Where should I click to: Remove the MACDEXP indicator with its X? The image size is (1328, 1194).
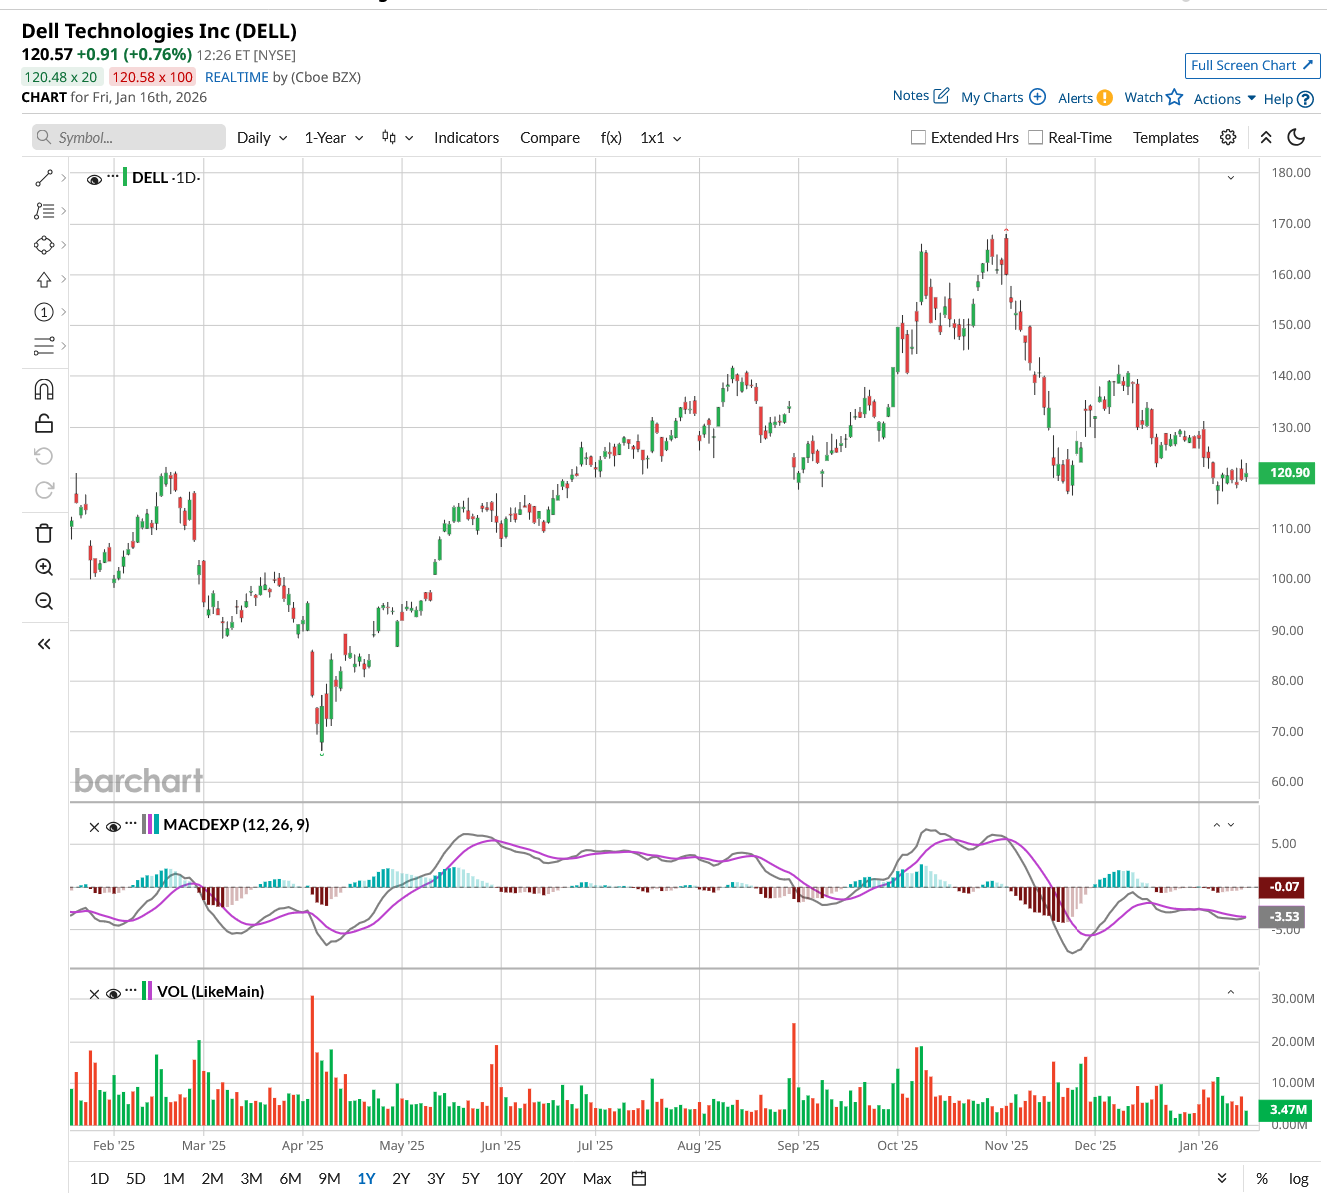click(94, 827)
